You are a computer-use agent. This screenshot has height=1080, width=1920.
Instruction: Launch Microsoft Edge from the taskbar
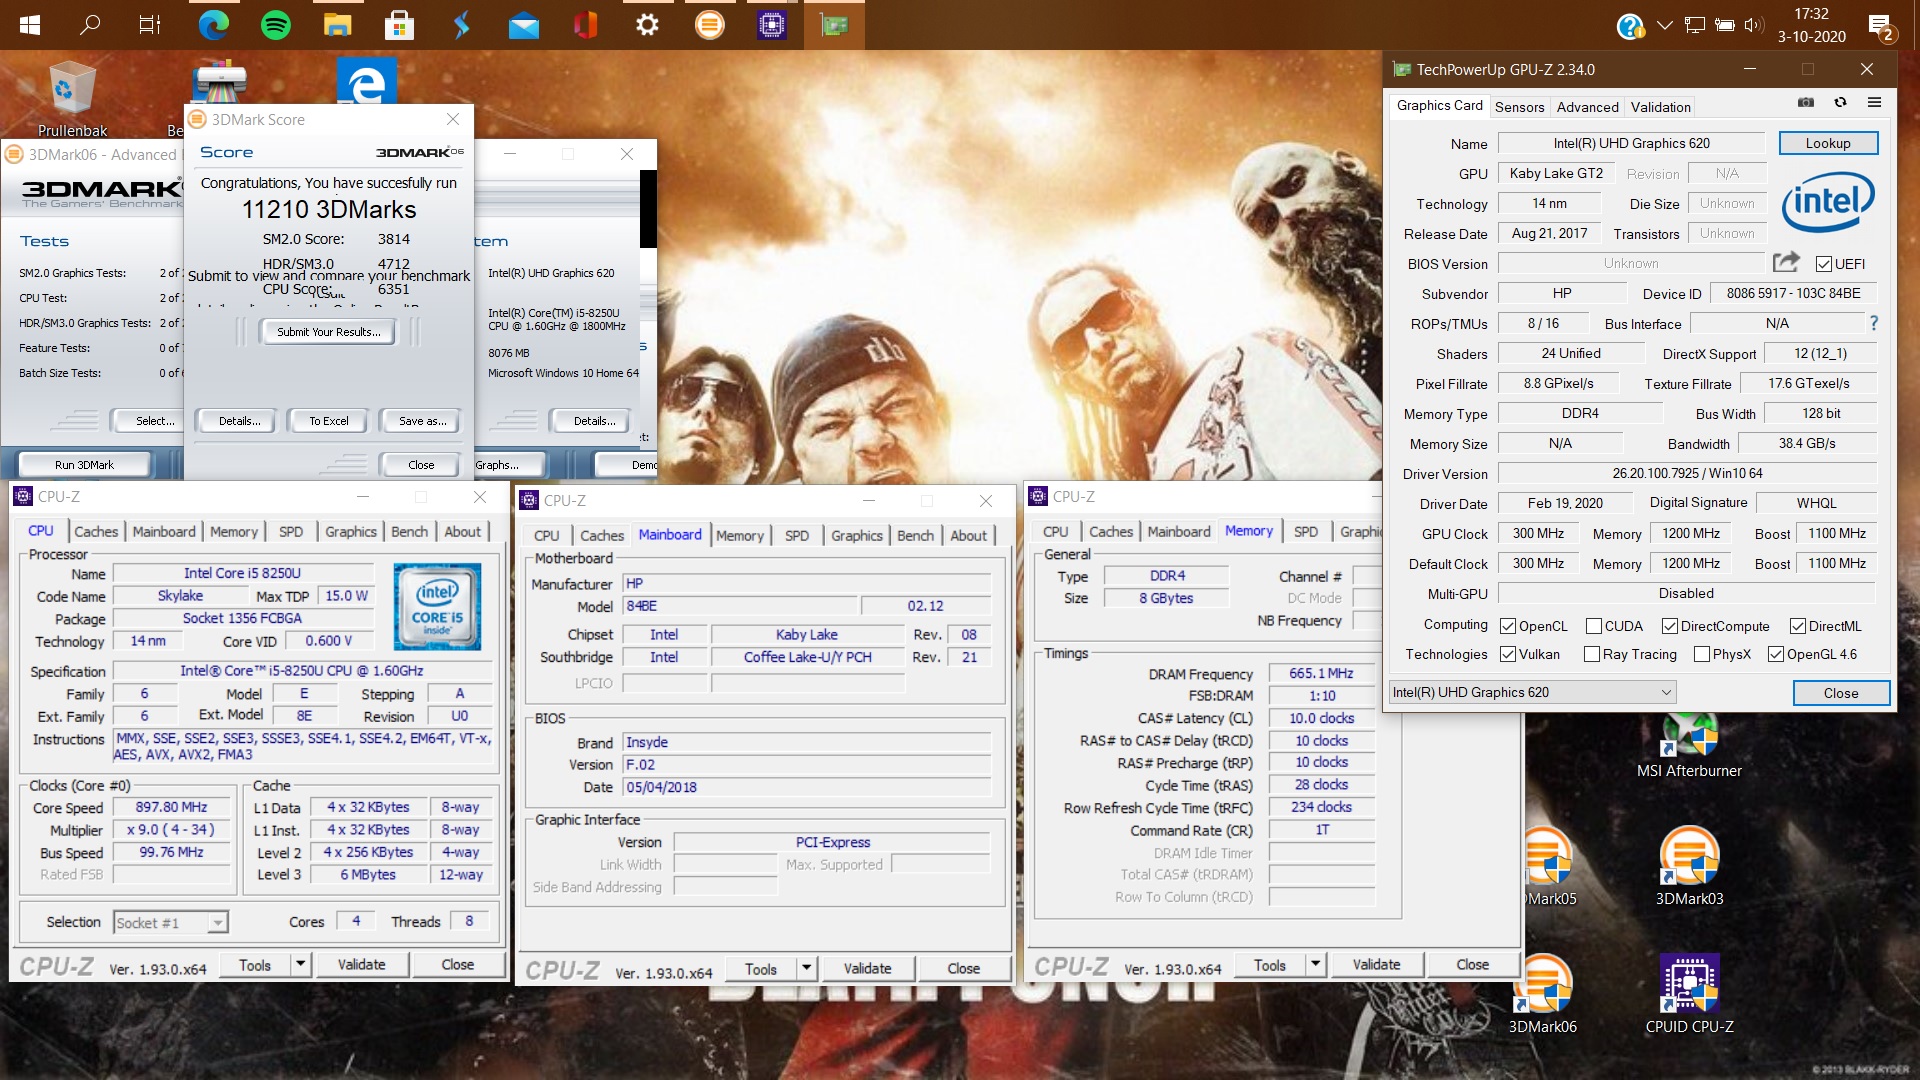pos(213,25)
